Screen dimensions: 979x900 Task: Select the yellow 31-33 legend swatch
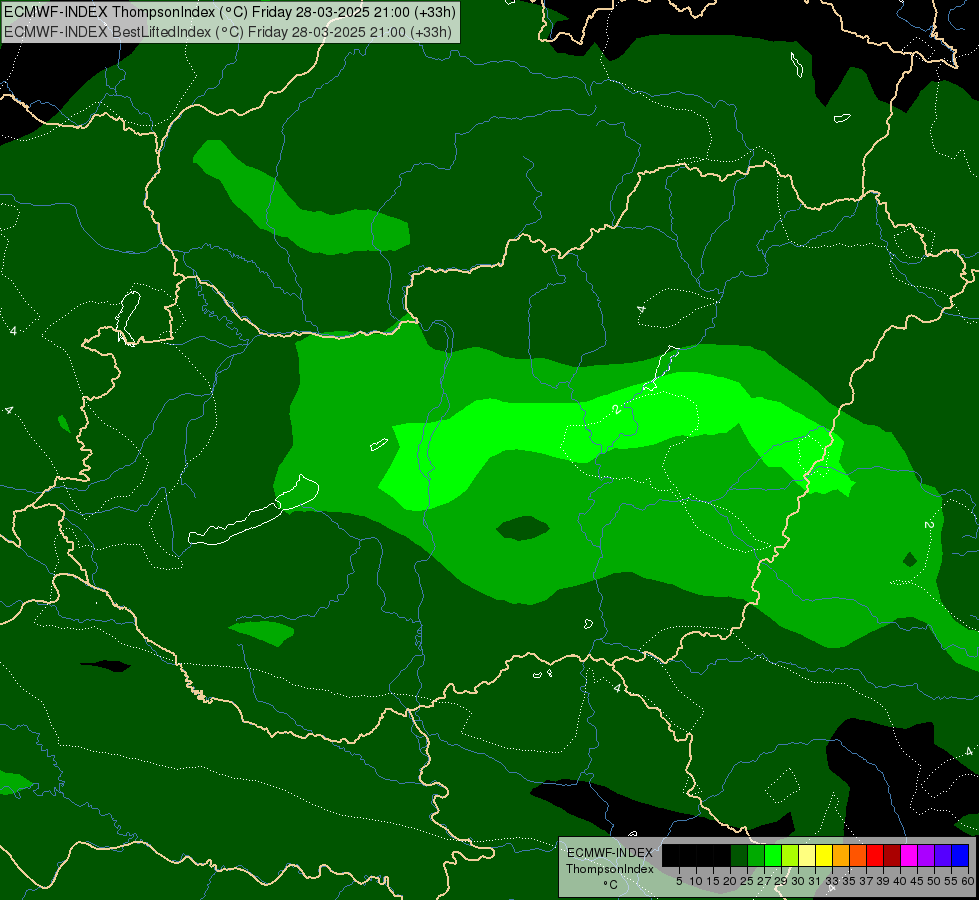tap(824, 855)
